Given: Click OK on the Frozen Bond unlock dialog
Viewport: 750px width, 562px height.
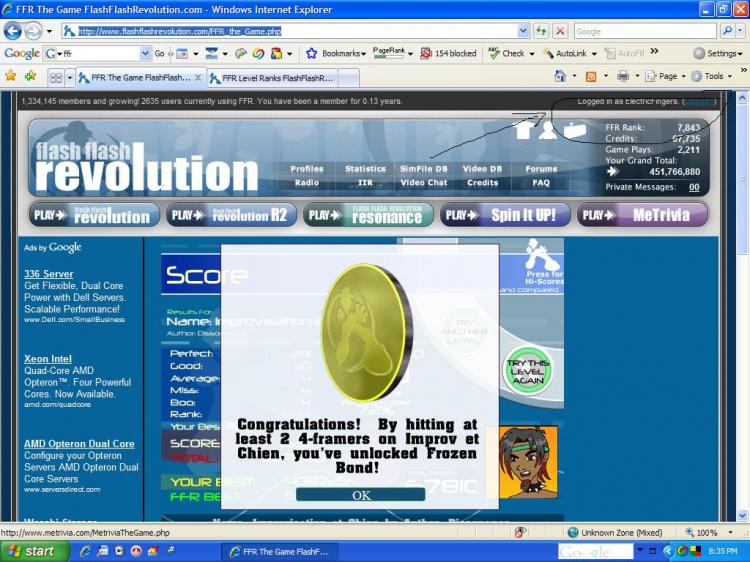Looking at the screenshot, I should (x=361, y=495).
